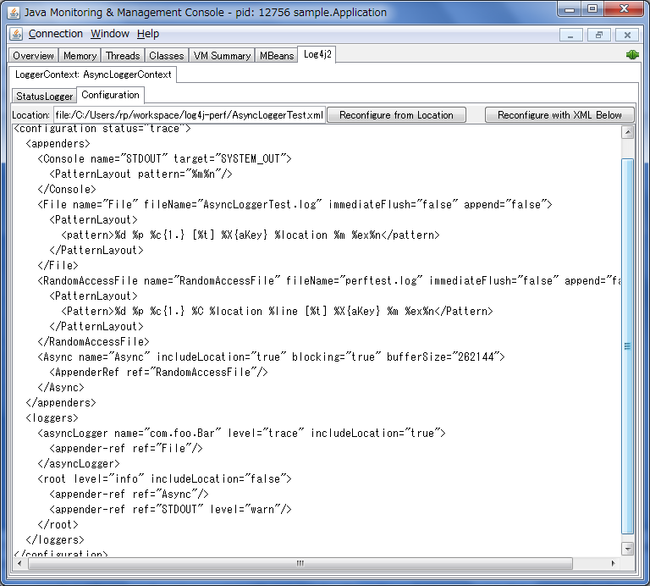Click the '</loggers>' closing tag

point(55,540)
